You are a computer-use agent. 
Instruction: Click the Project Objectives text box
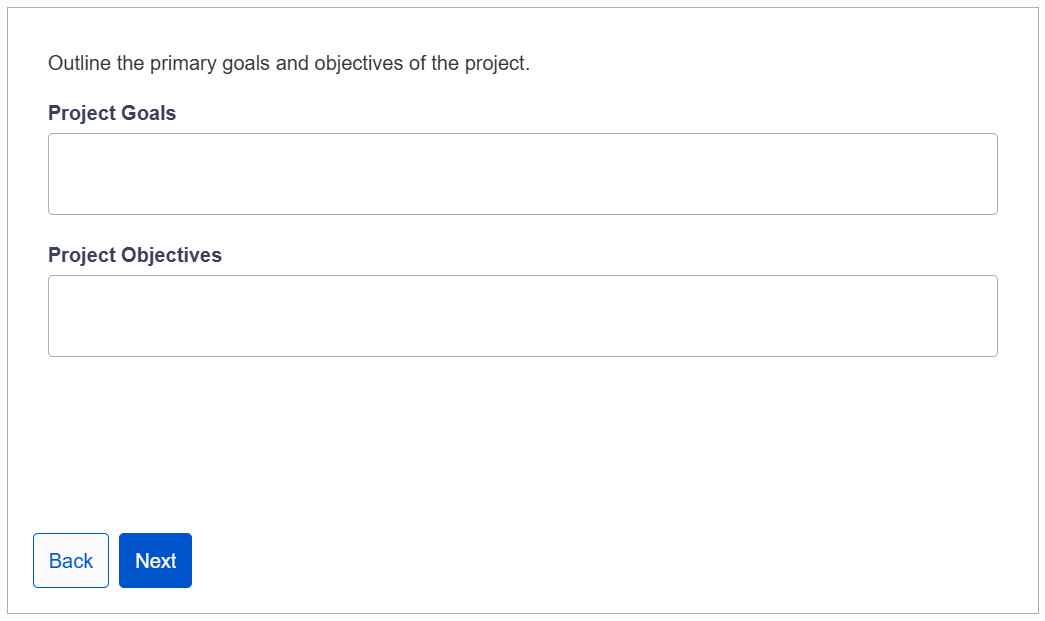coord(522,316)
